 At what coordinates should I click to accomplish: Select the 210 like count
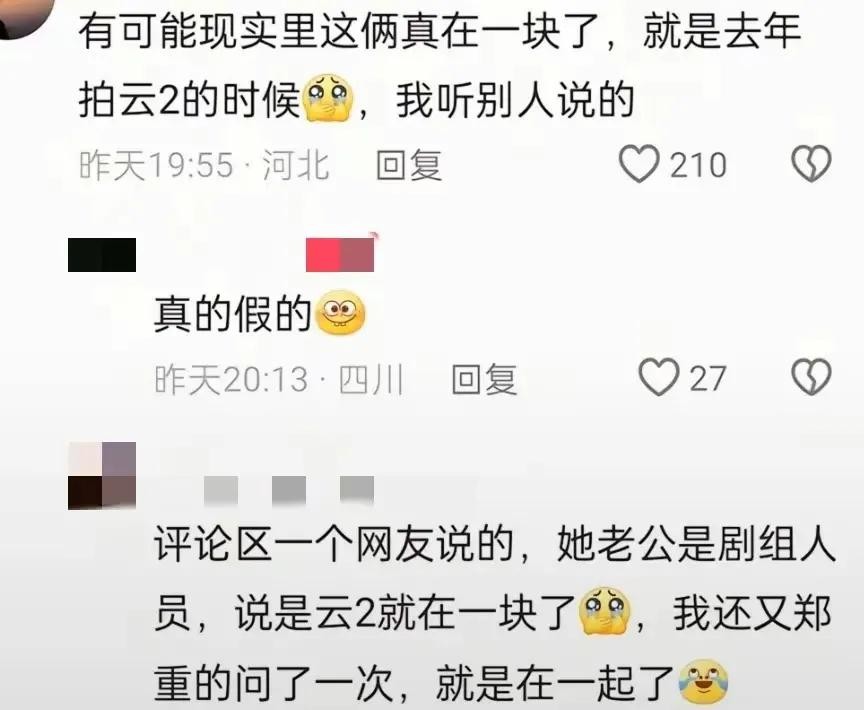coord(698,165)
